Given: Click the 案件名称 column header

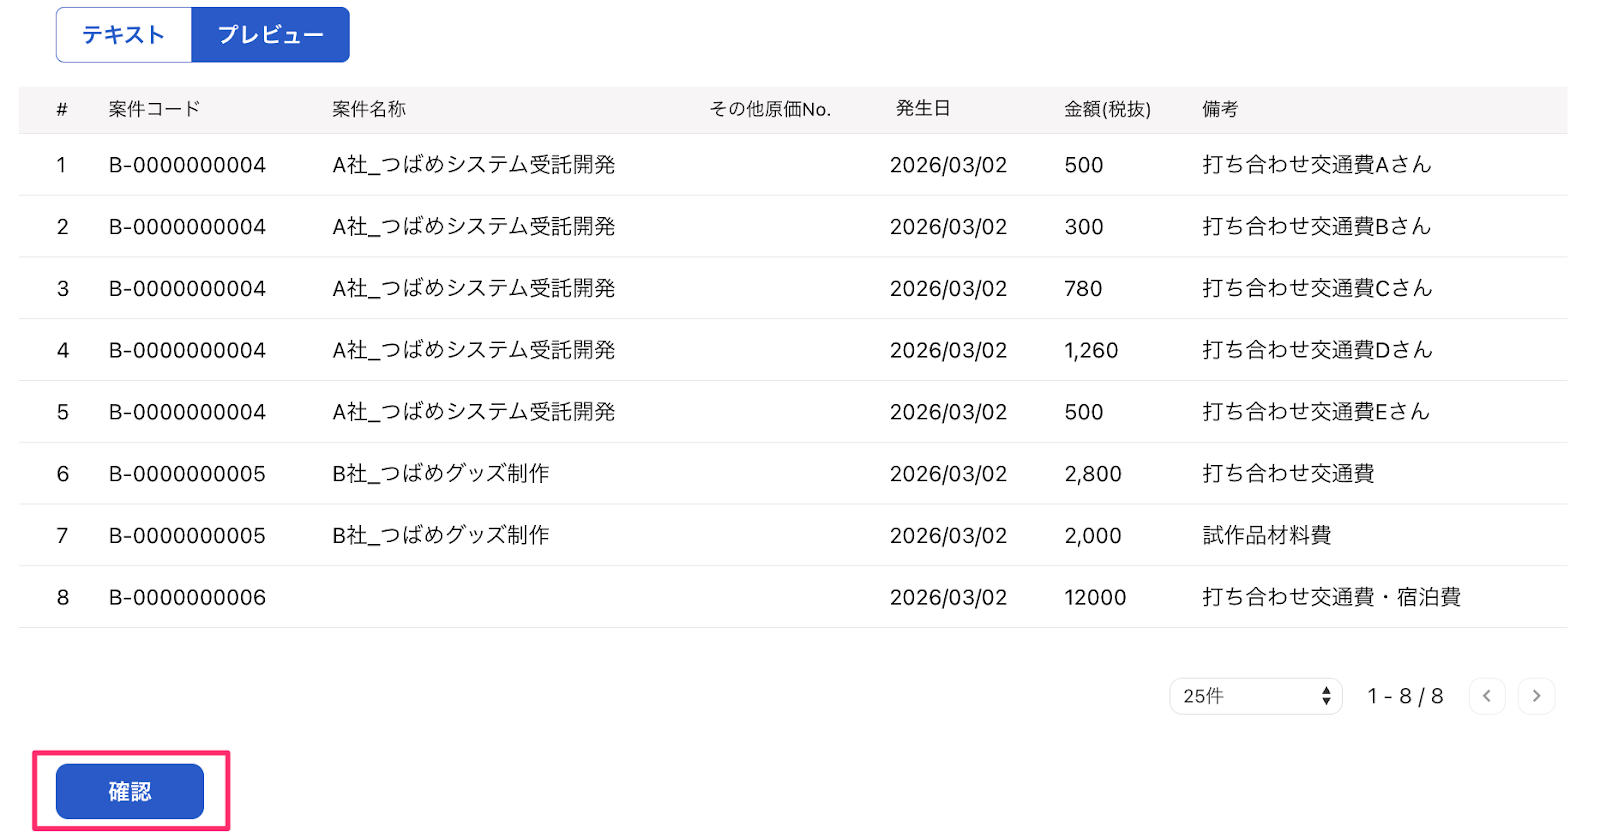Looking at the screenshot, I should pos(369,109).
